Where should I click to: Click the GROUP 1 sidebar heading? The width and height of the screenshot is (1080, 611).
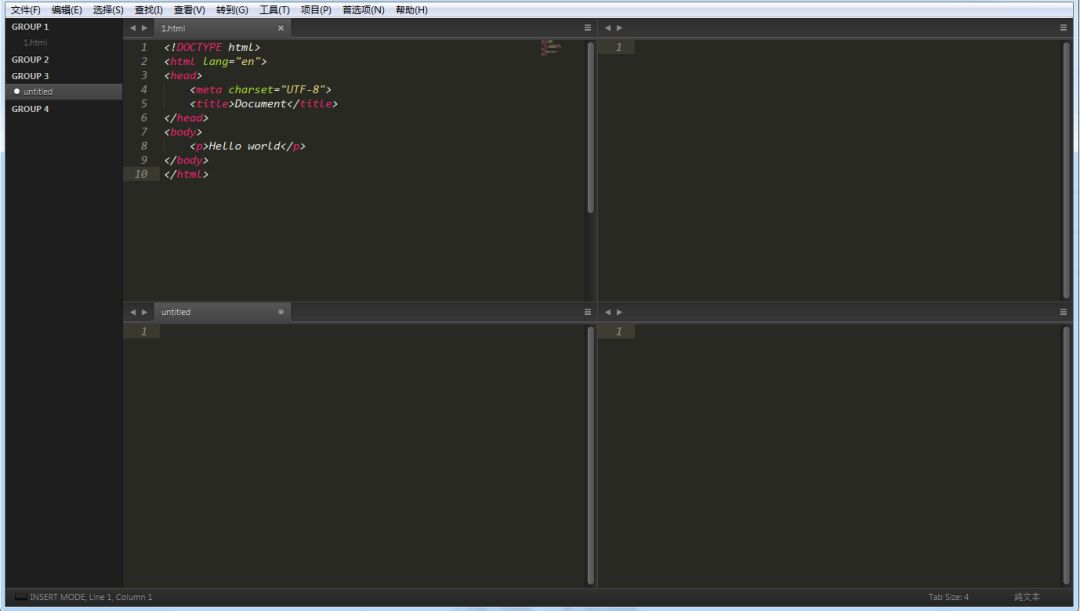[30, 27]
